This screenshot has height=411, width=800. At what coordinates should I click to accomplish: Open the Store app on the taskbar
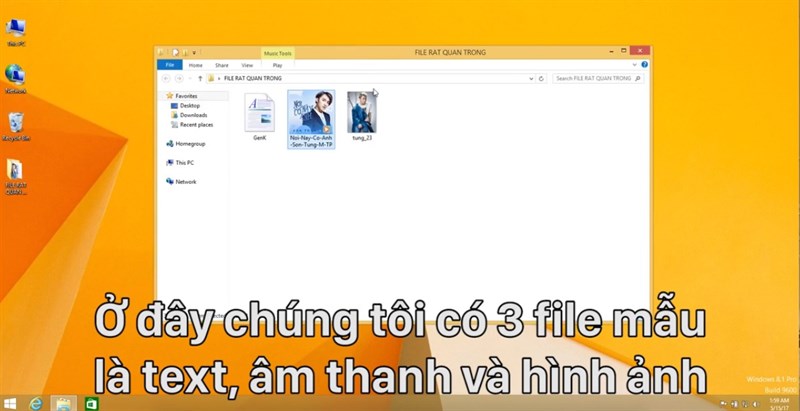91,403
